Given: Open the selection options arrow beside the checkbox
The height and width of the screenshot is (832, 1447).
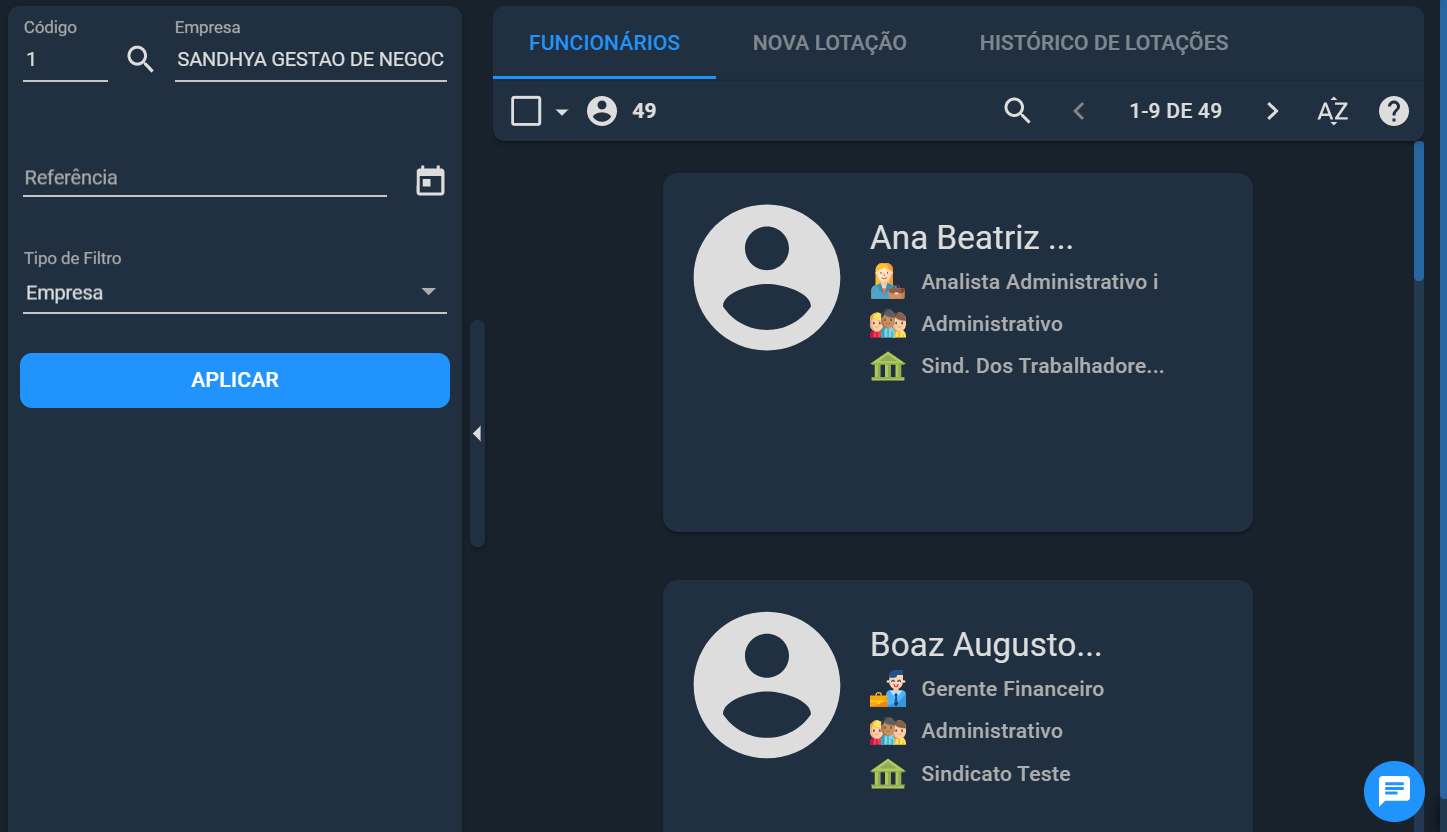Looking at the screenshot, I should 562,112.
